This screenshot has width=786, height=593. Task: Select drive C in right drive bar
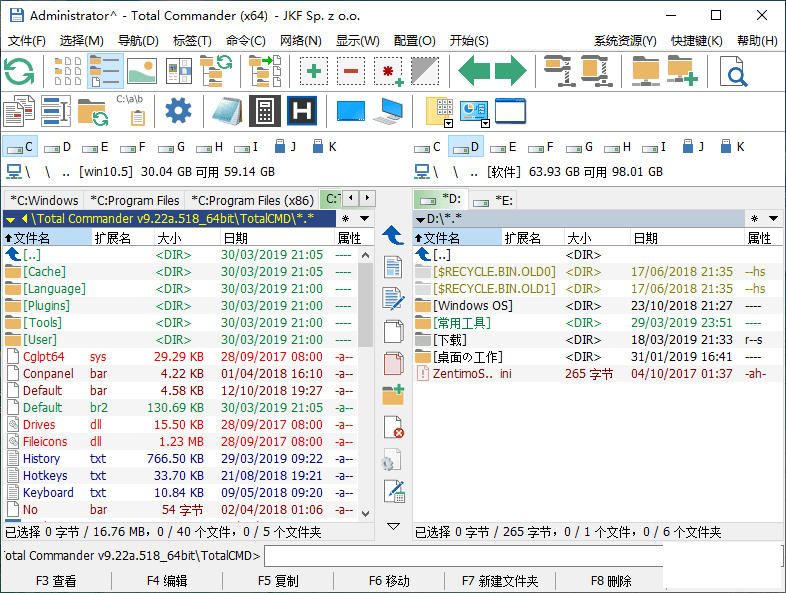pyautogui.click(x=428, y=147)
